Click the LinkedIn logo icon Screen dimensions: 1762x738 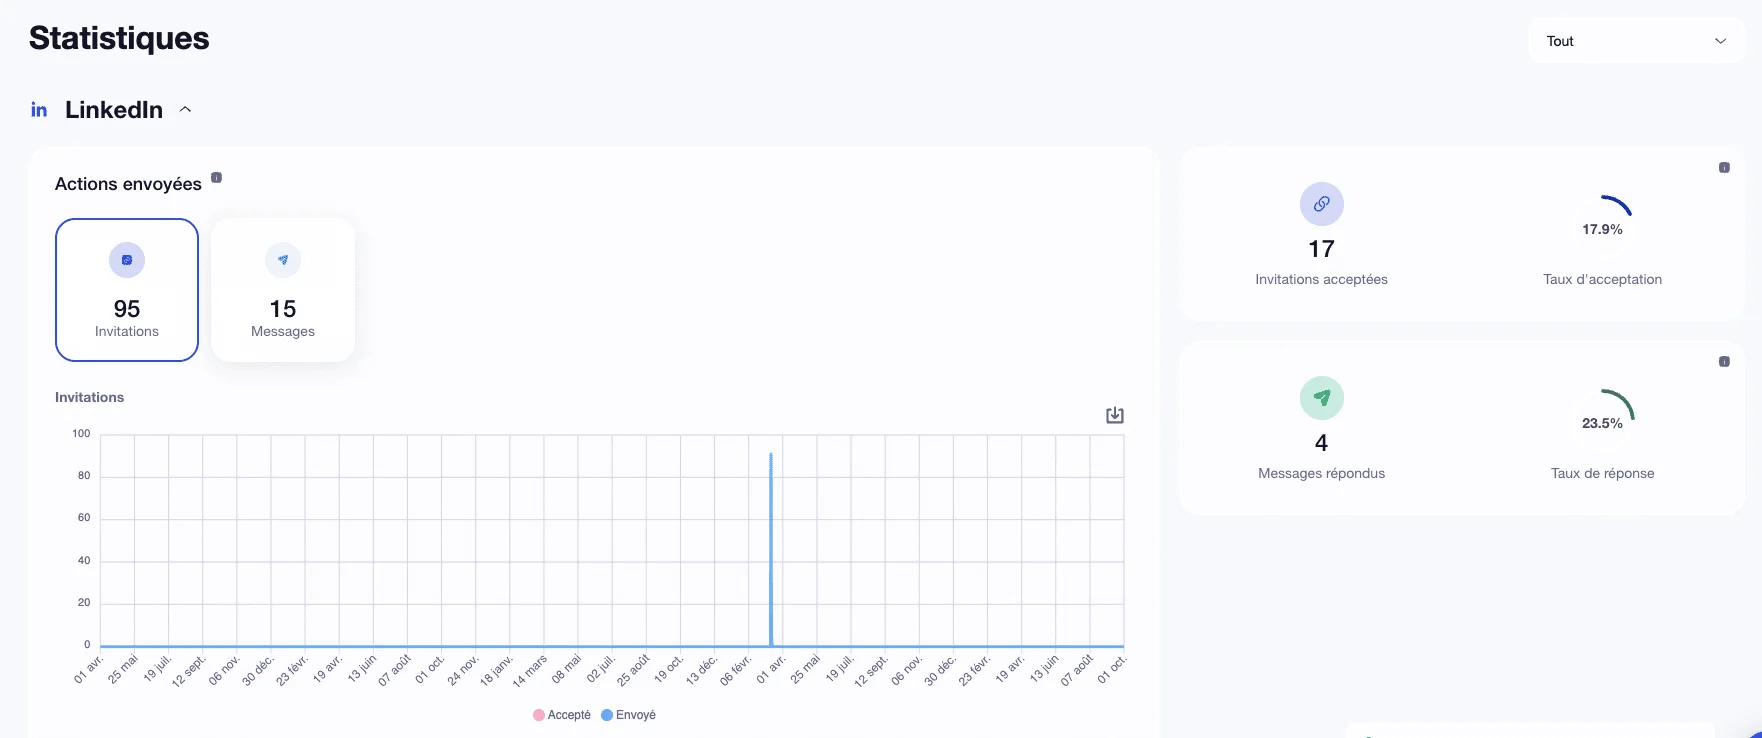(39, 110)
